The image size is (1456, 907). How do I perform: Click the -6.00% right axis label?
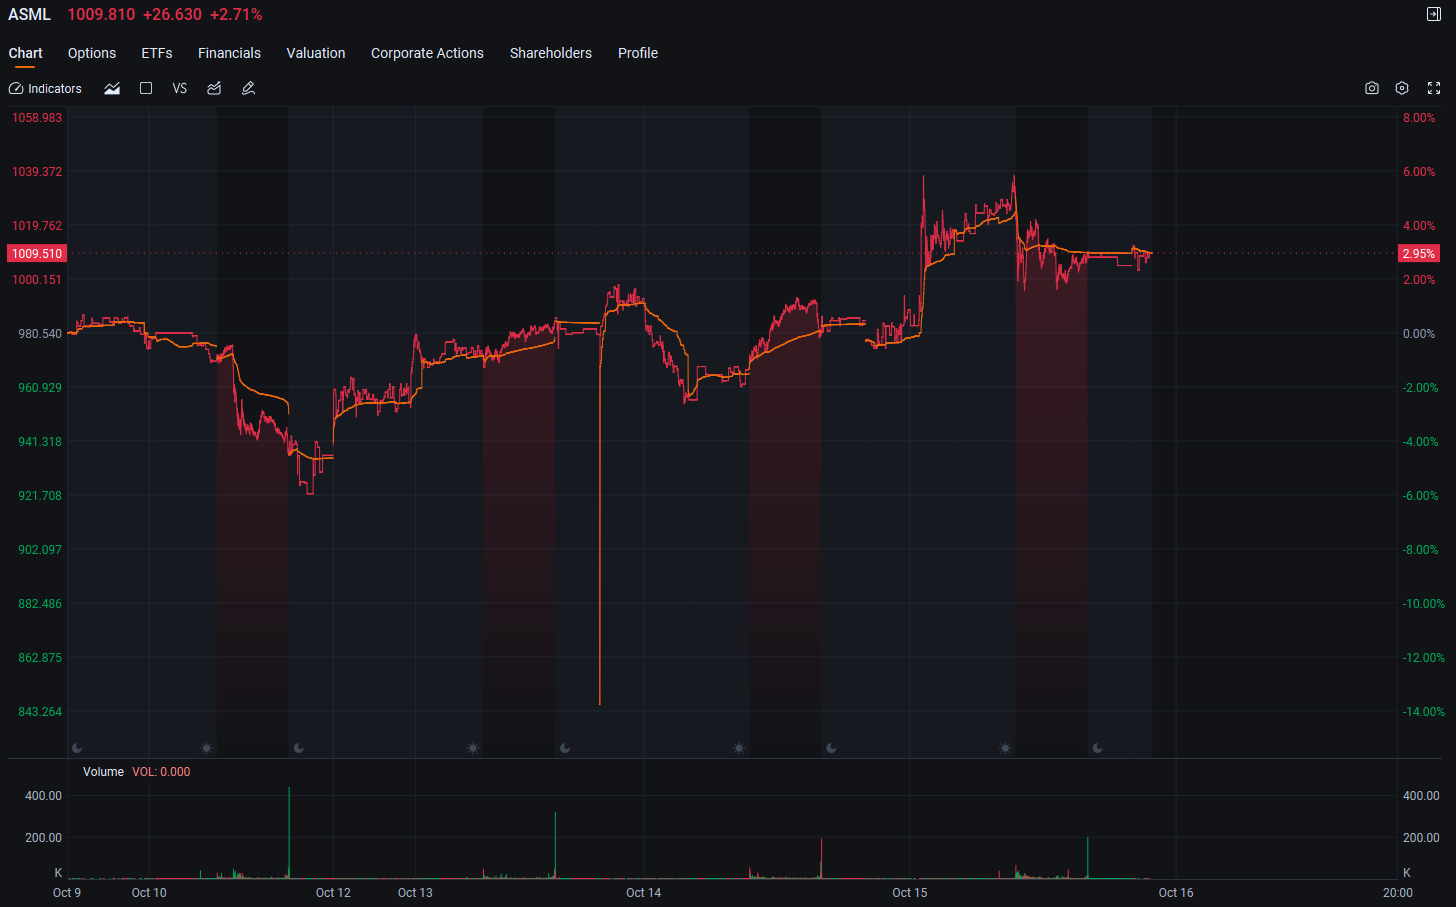(1421, 496)
